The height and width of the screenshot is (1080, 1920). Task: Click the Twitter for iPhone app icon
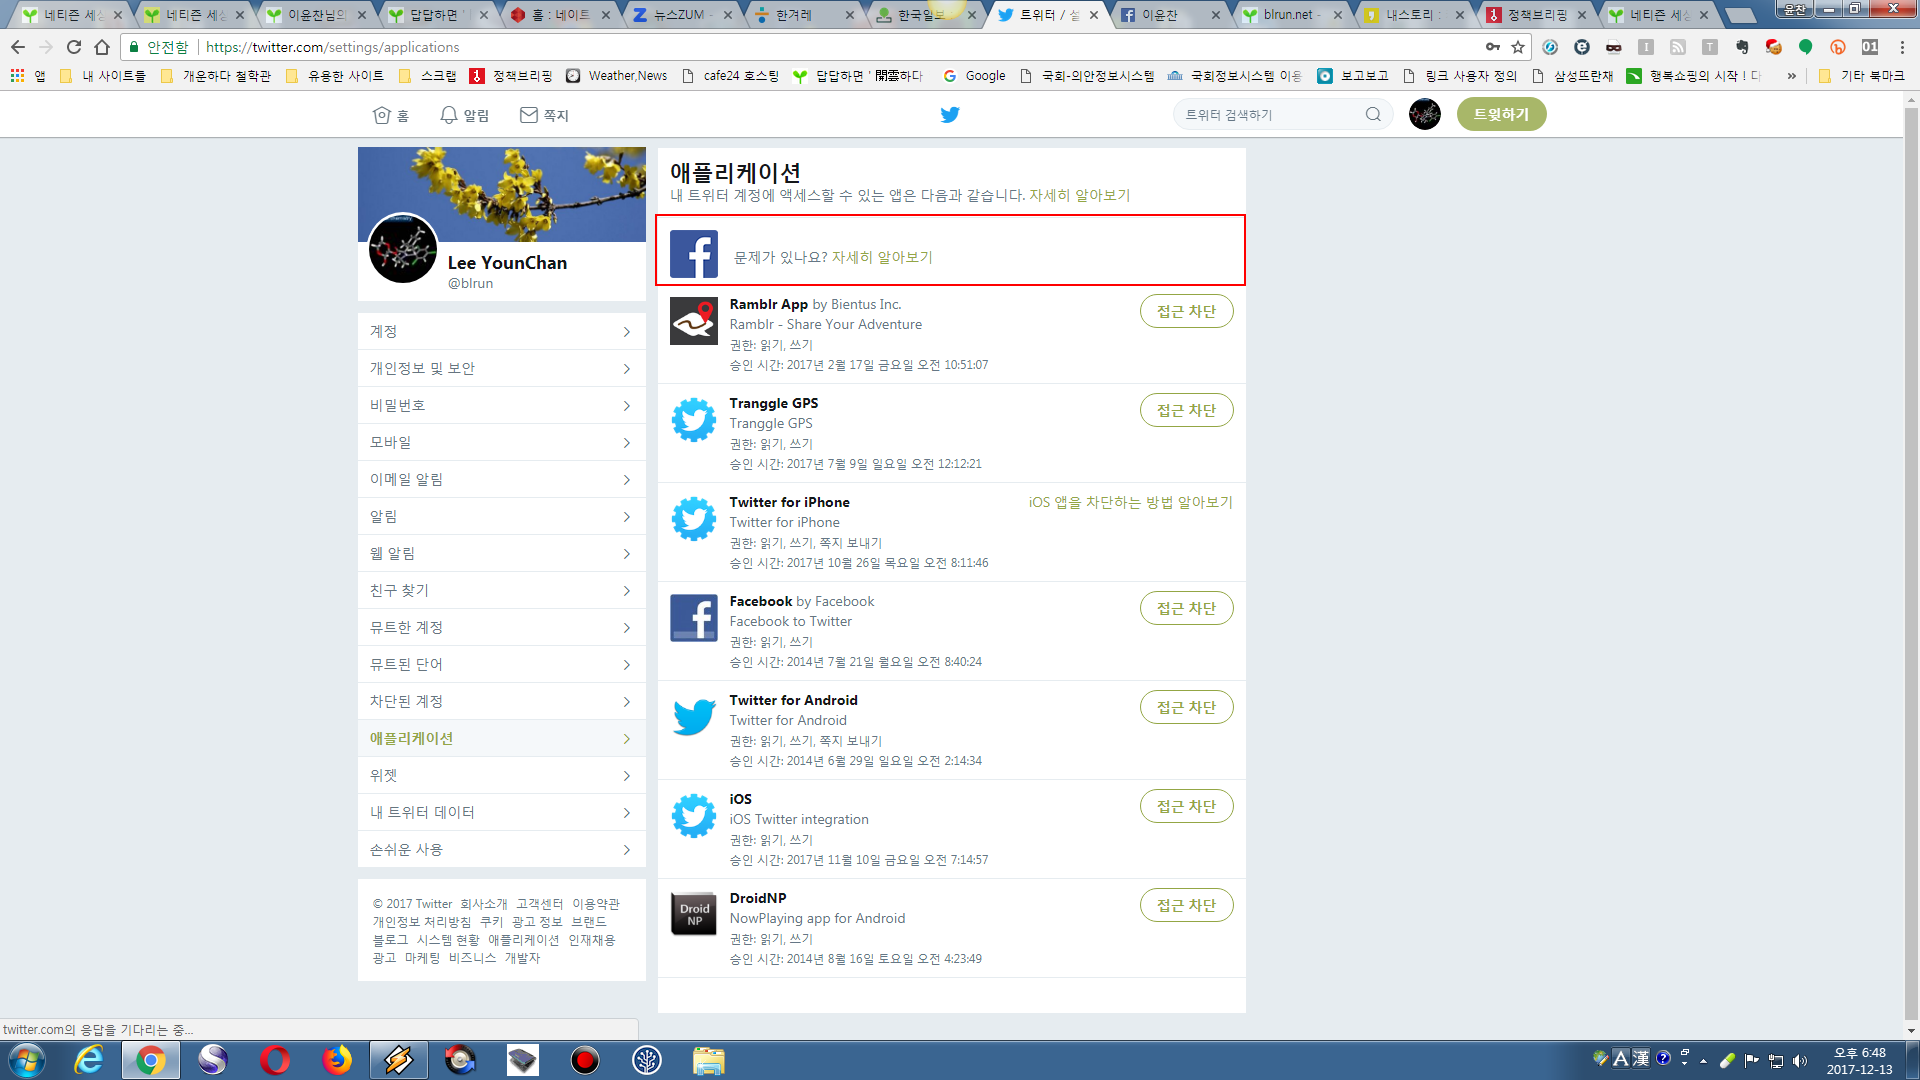click(694, 519)
